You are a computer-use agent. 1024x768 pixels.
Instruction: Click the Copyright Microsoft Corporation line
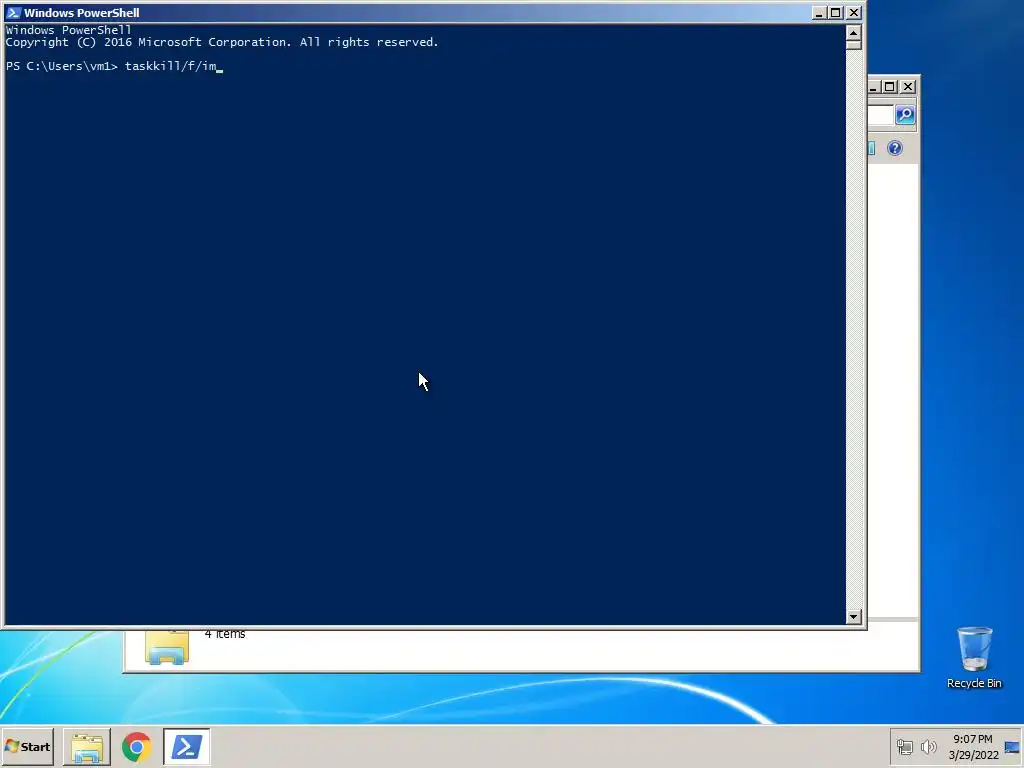tap(222, 42)
